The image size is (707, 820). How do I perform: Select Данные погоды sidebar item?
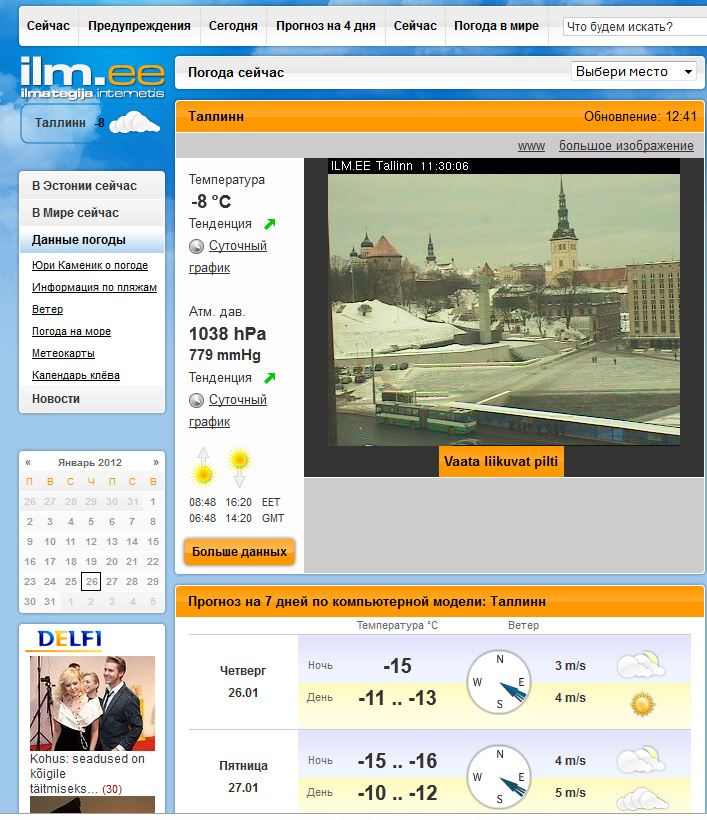coord(92,240)
